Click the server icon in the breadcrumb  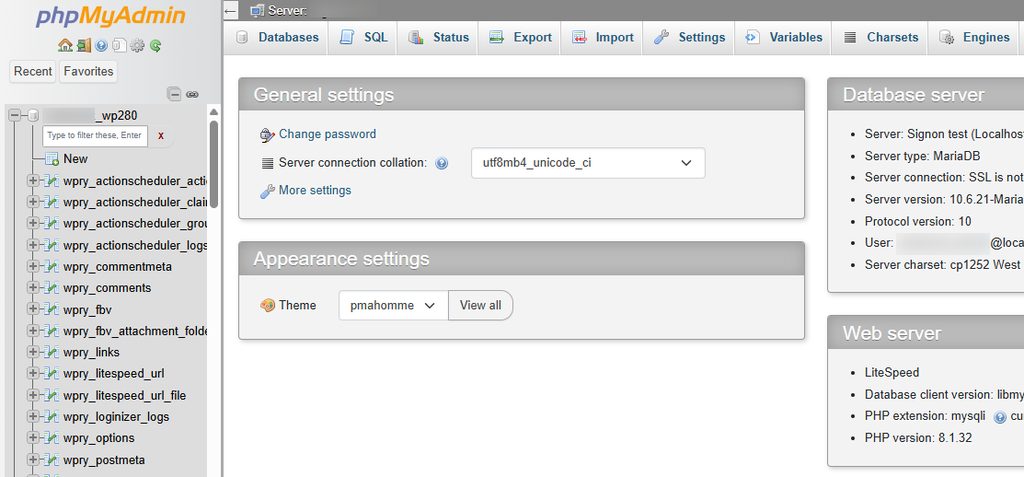tap(257, 10)
